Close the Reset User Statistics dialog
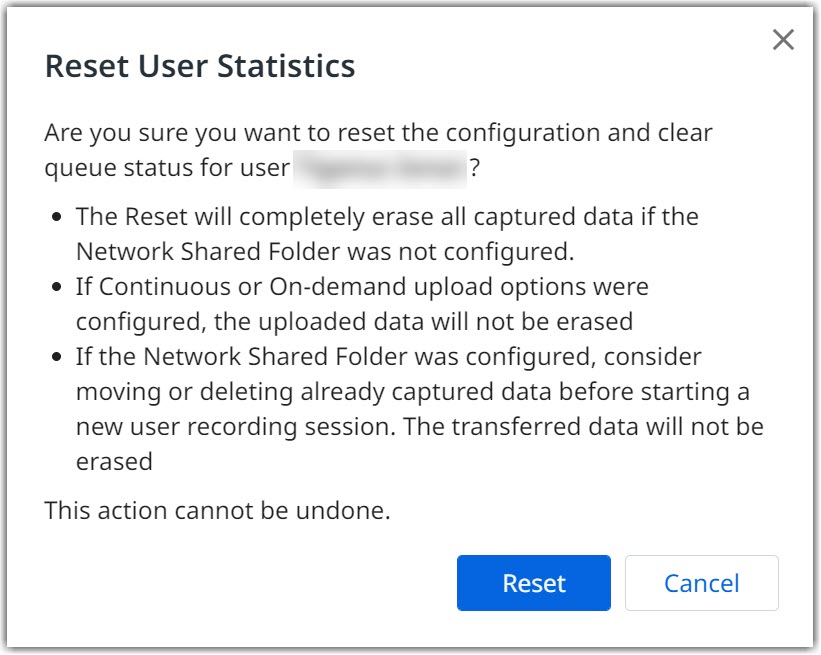 (x=783, y=40)
